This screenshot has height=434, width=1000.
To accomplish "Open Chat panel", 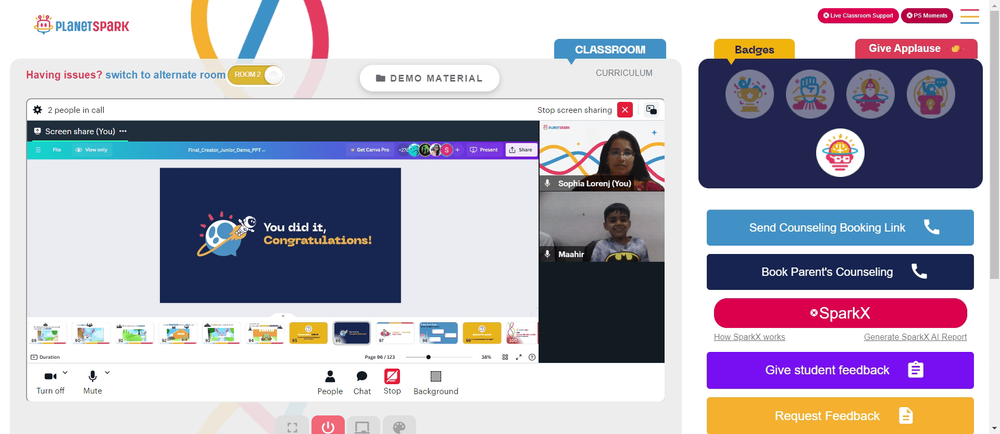I will click(362, 383).
